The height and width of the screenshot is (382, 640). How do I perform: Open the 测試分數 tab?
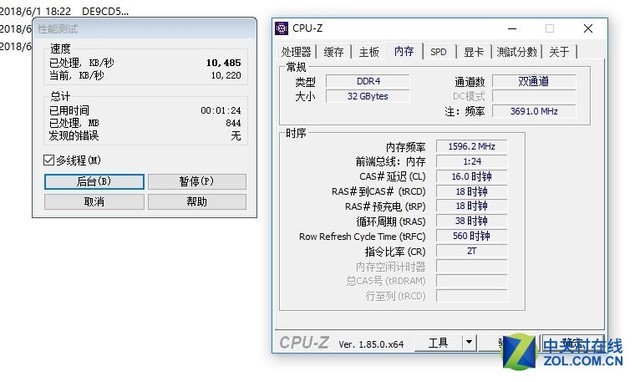click(517, 52)
